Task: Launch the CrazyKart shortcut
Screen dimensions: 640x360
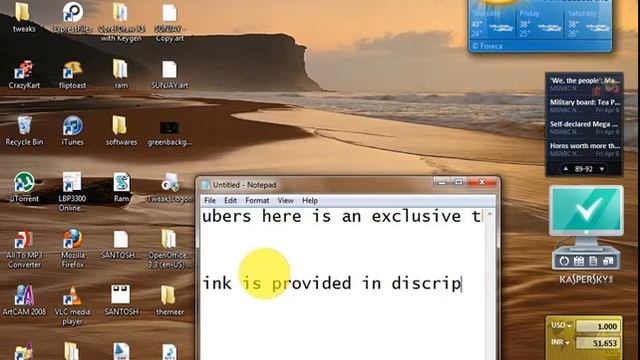Action: pyautogui.click(x=24, y=74)
